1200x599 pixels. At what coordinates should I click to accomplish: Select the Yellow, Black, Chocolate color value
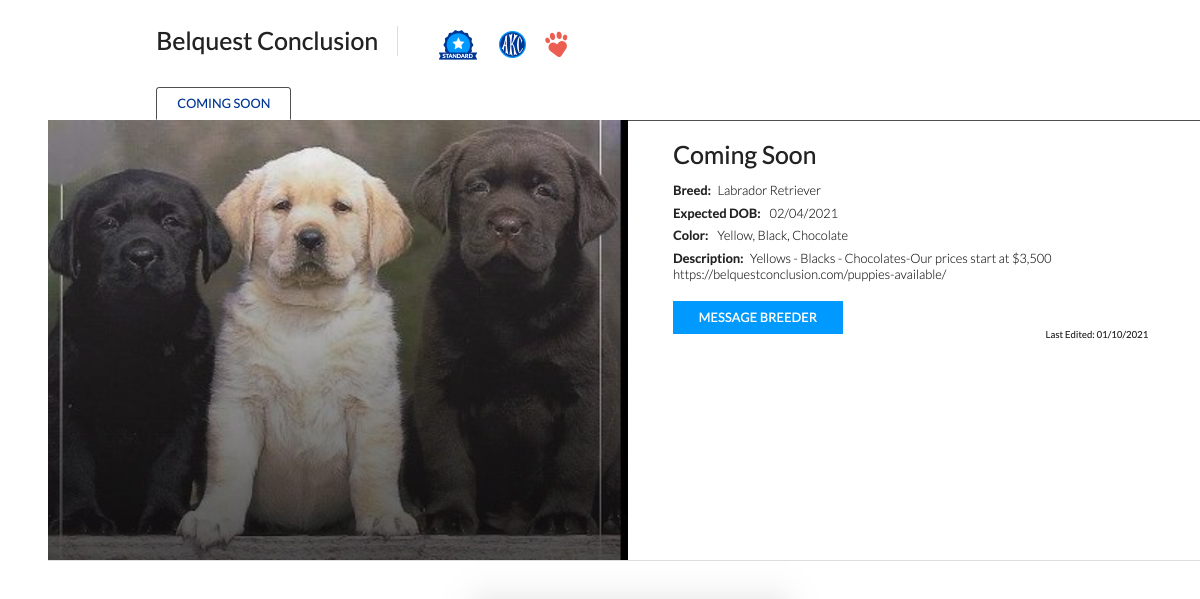[782, 236]
